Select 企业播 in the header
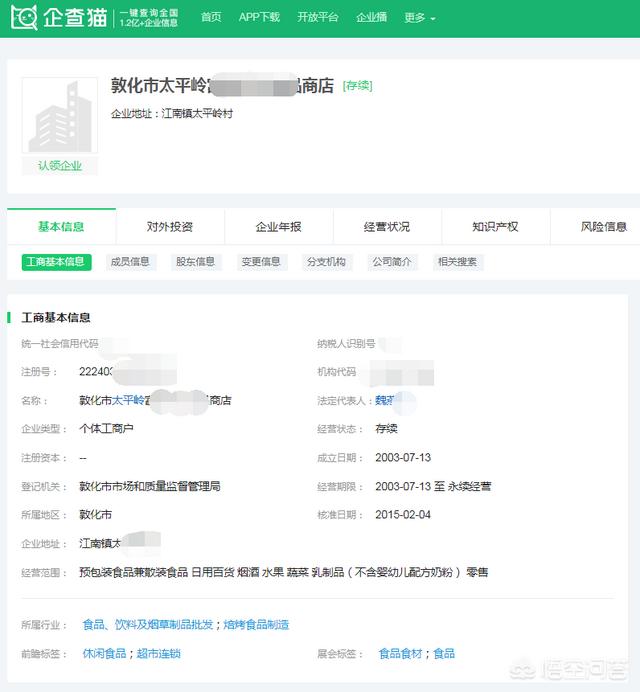 [372, 17]
